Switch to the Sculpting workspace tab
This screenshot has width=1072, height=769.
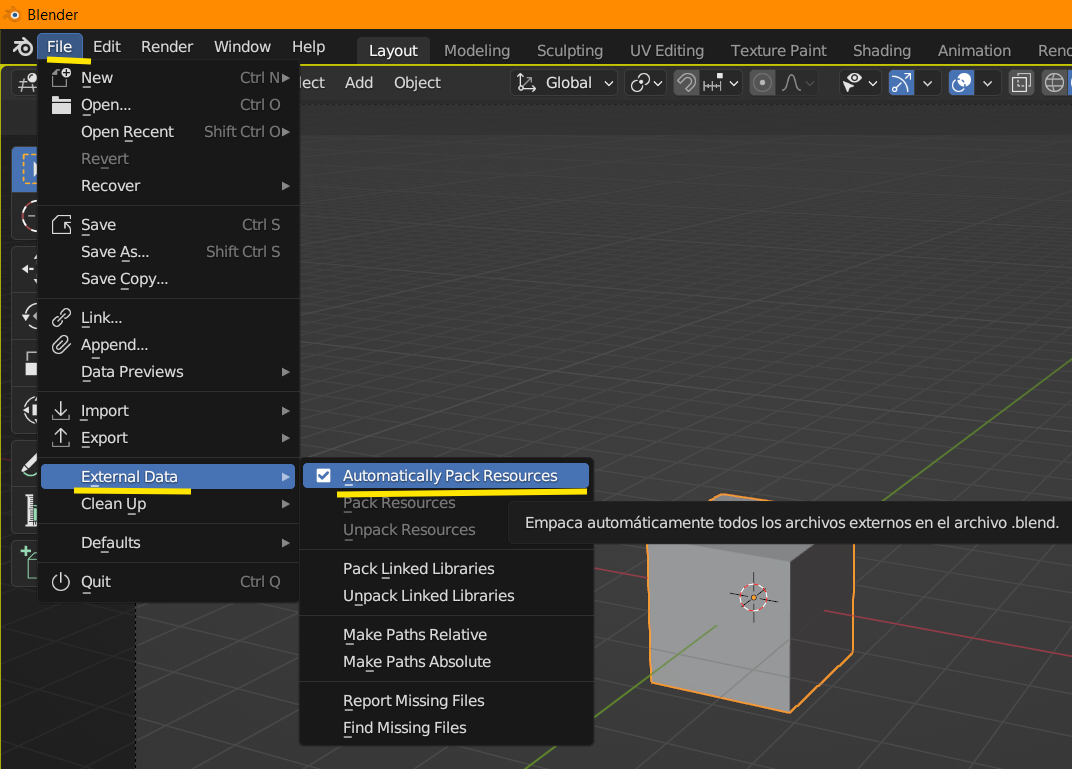[570, 51]
